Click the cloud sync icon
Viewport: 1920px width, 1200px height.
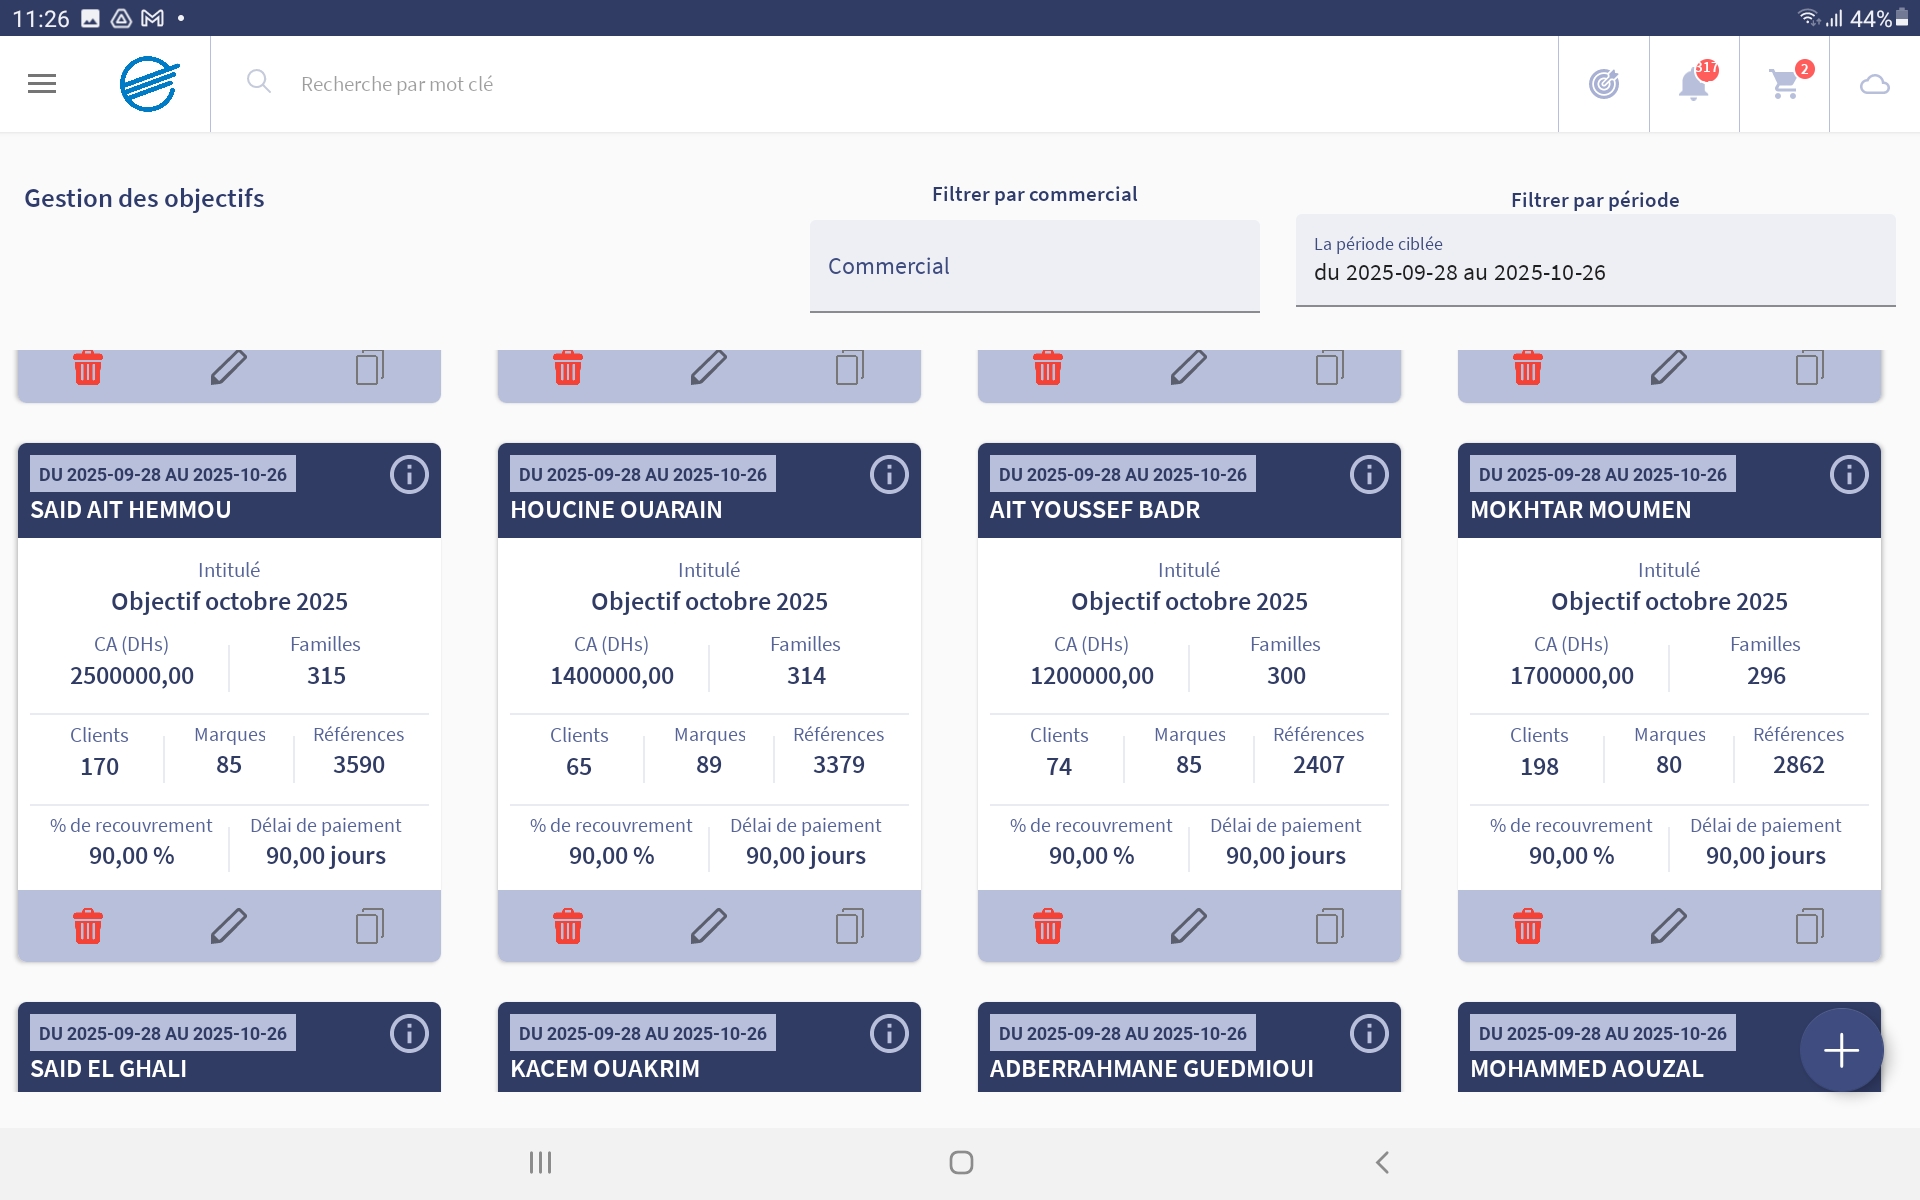point(1874,84)
